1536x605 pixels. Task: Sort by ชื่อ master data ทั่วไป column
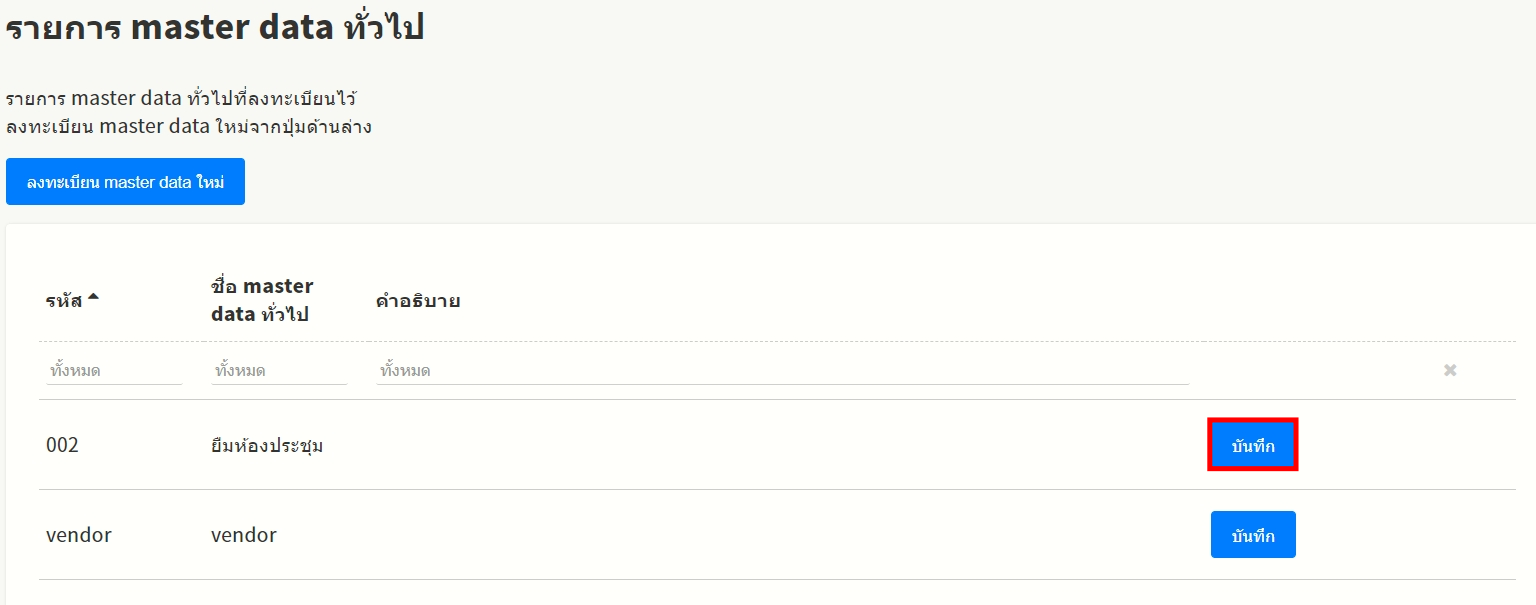(x=262, y=300)
